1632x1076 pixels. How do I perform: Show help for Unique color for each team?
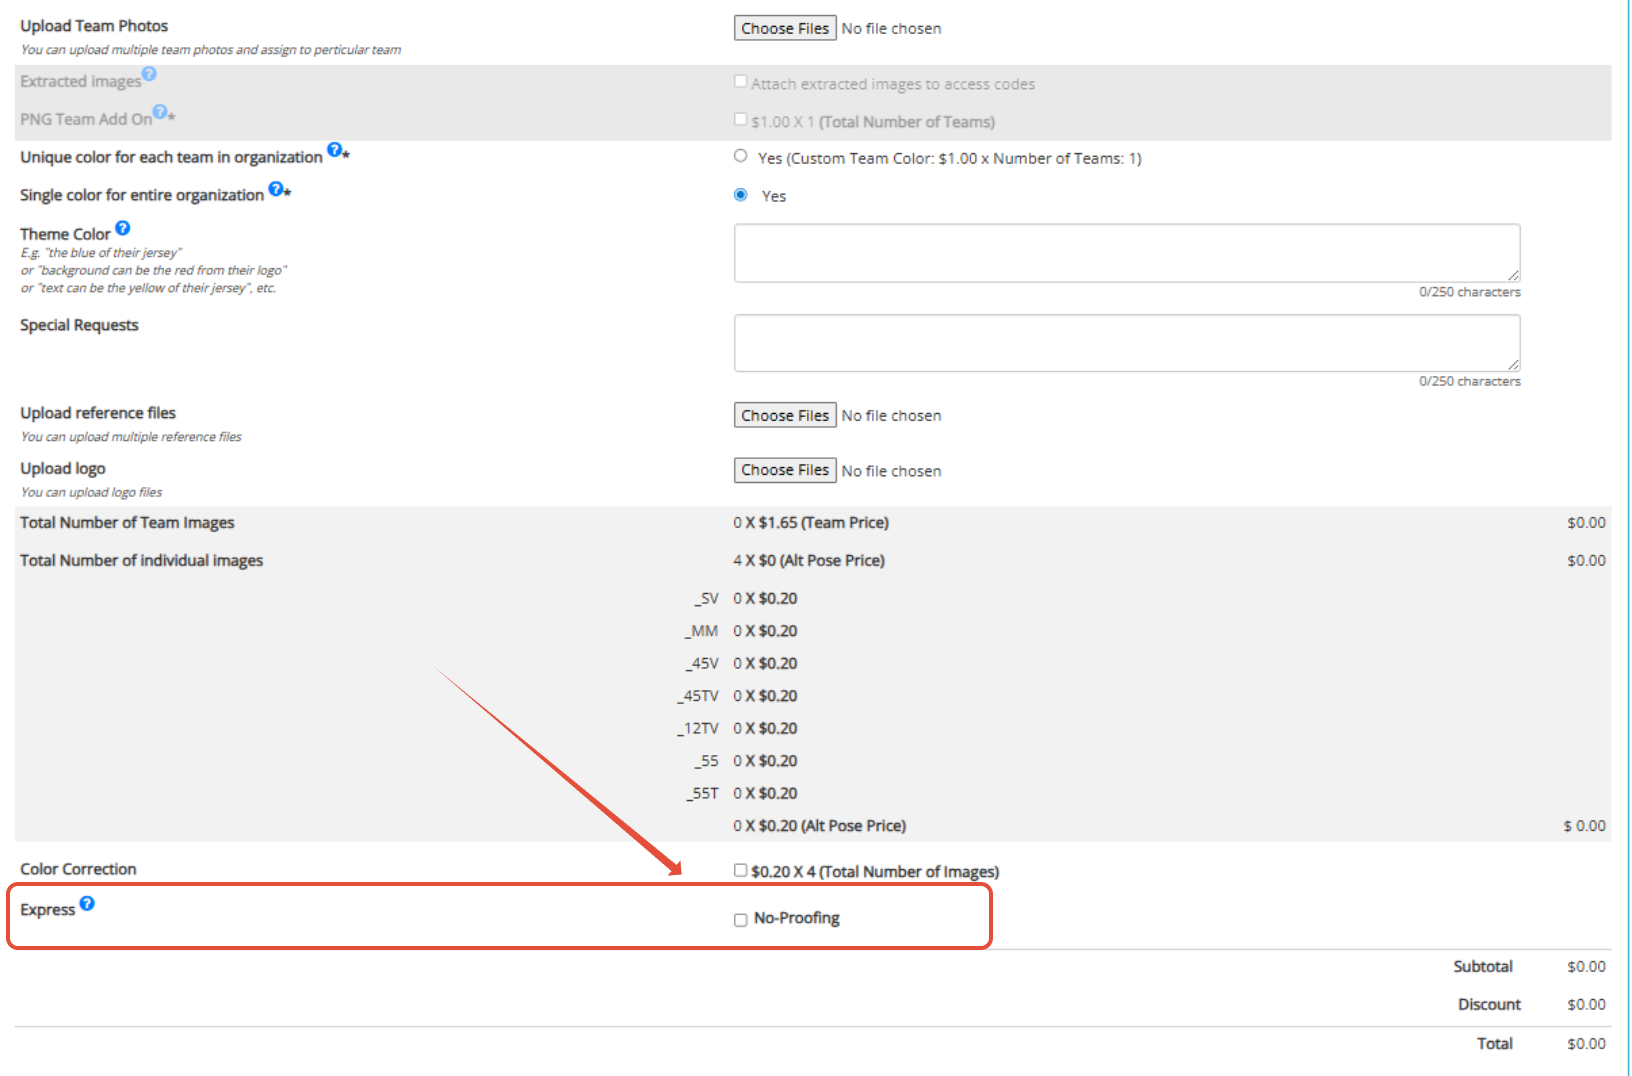click(335, 150)
